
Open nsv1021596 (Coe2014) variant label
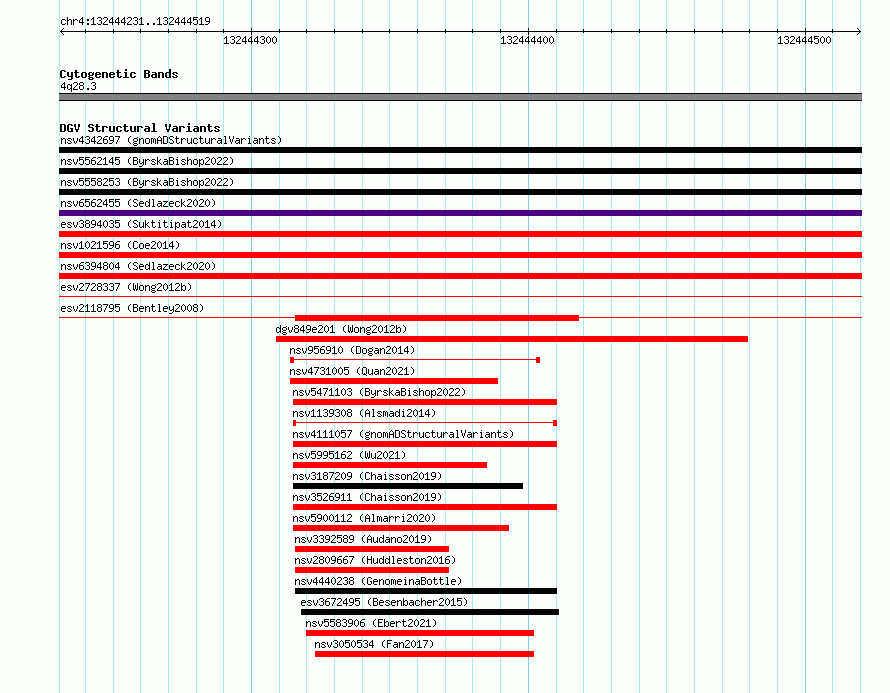(x=120, y=245)
